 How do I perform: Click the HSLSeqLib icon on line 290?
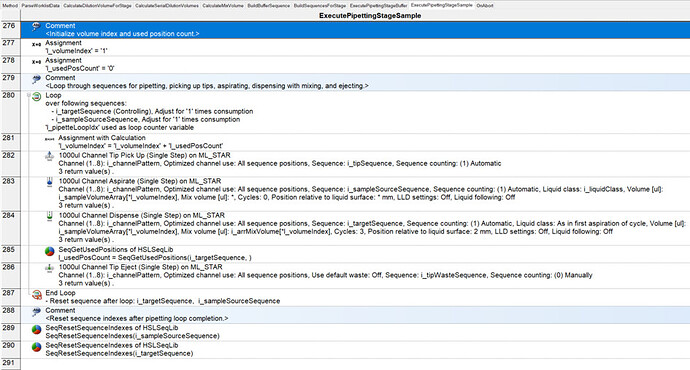click(x=37, y=347)
